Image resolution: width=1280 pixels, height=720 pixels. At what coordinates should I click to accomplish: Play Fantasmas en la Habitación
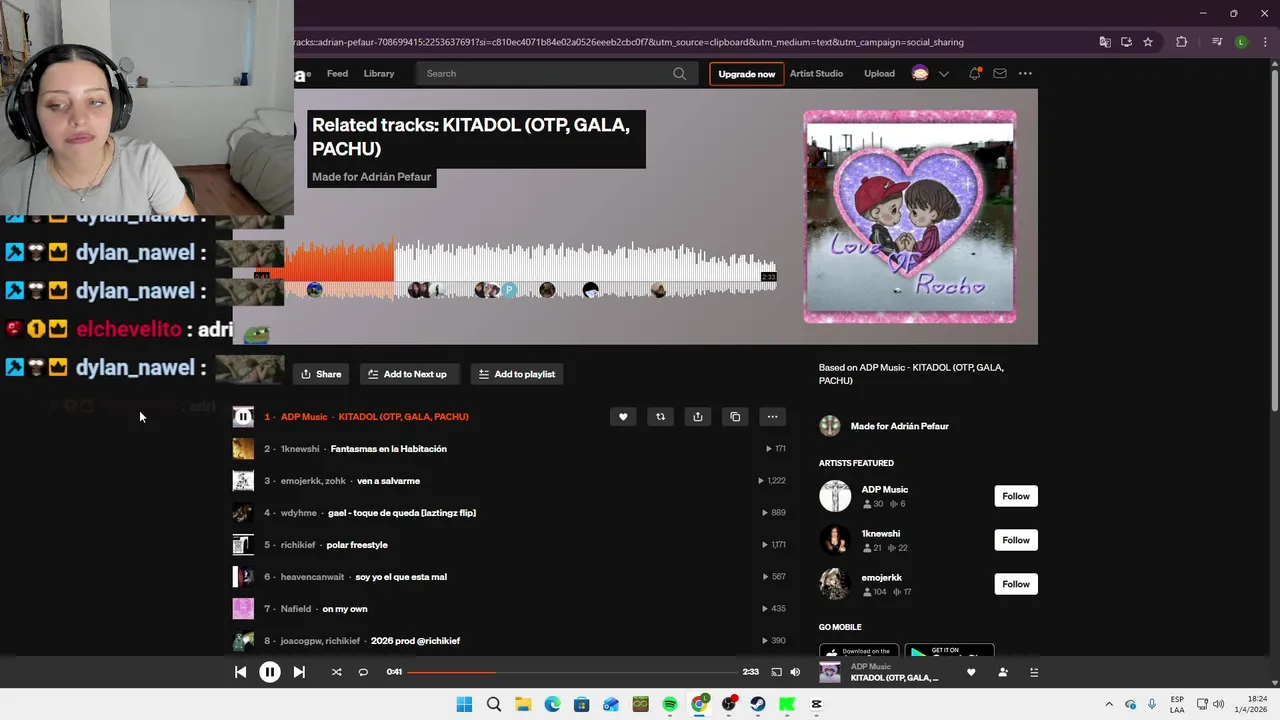388,449
